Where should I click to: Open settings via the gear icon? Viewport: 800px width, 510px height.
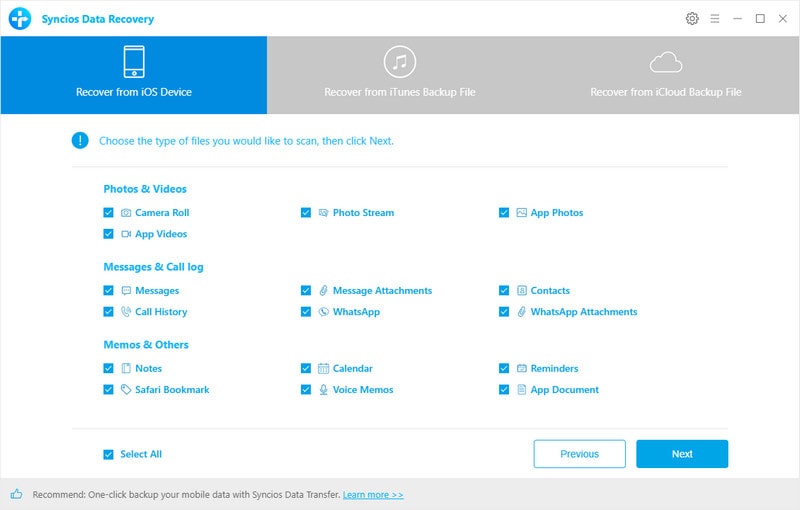[692, 19]
